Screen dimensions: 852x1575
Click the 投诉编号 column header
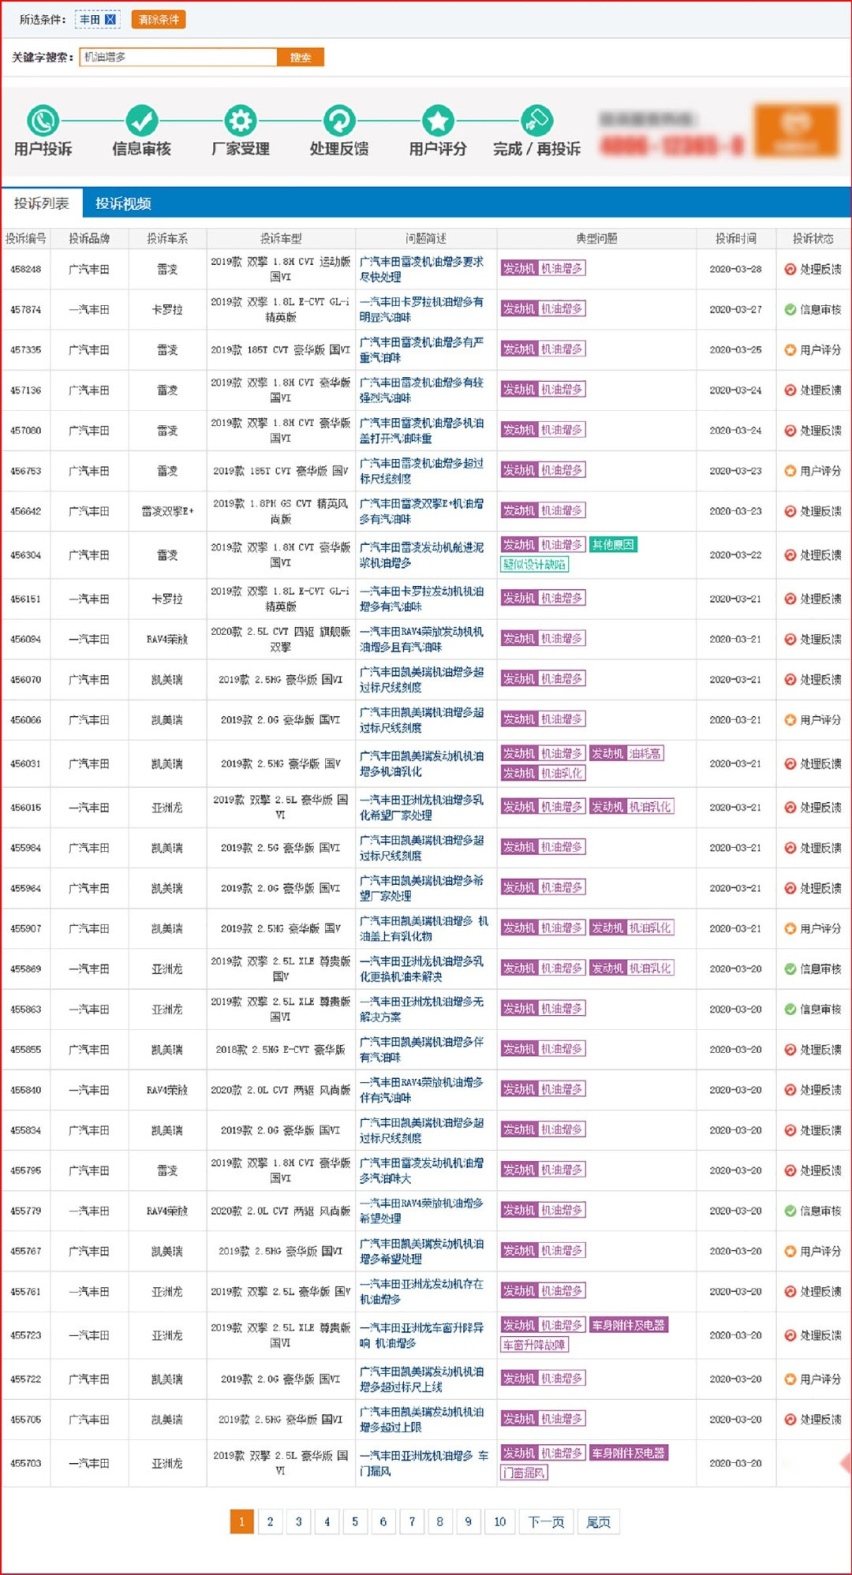pos(26,238)
